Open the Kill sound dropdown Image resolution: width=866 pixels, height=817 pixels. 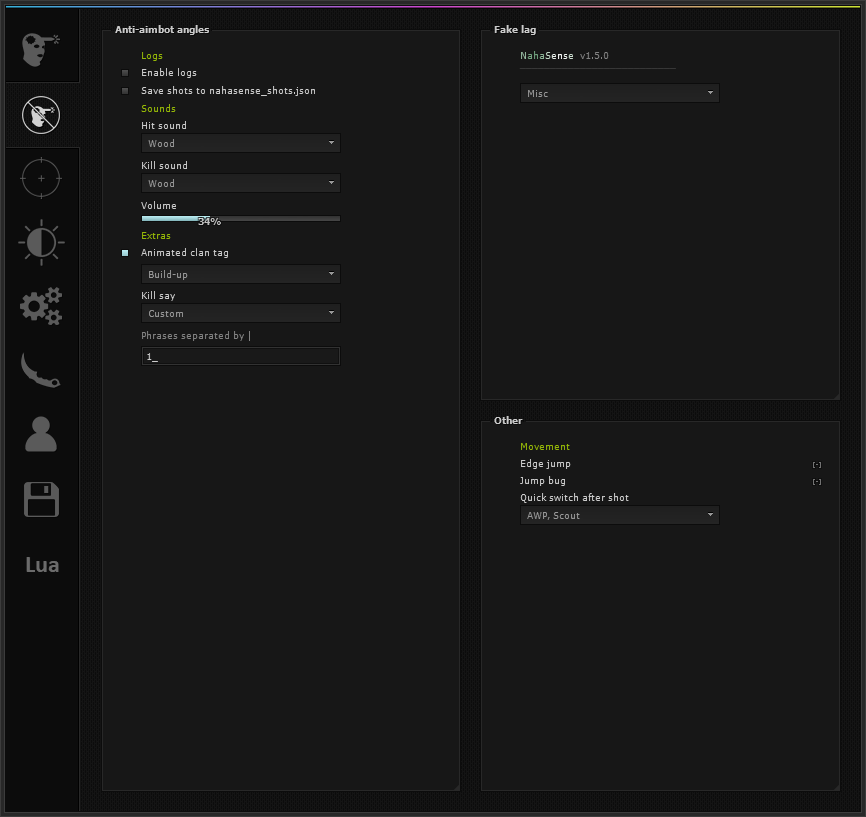click(241, 183)
